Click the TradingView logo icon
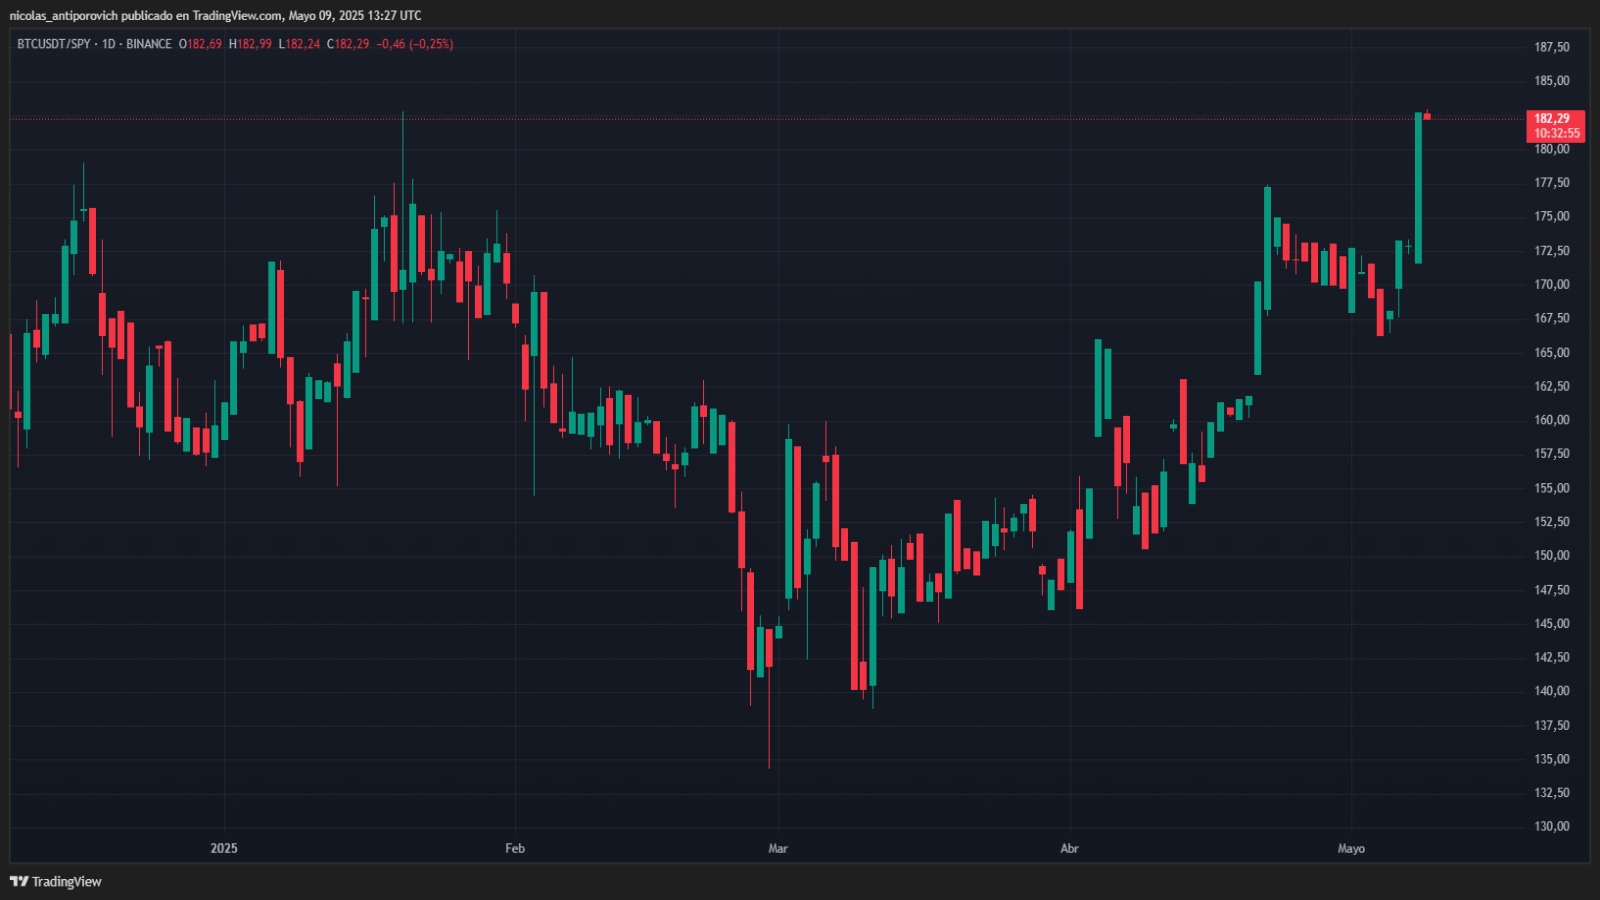Screen dimensions: 1600x900 point(18,881)
